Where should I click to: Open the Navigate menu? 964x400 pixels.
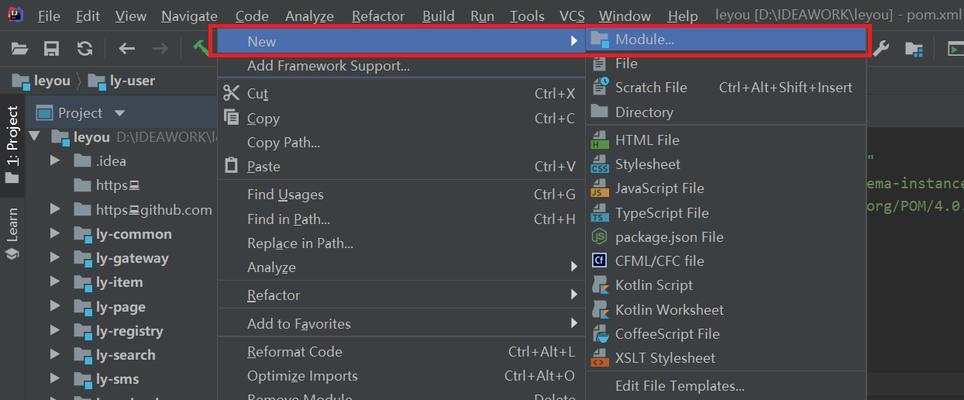189,16
